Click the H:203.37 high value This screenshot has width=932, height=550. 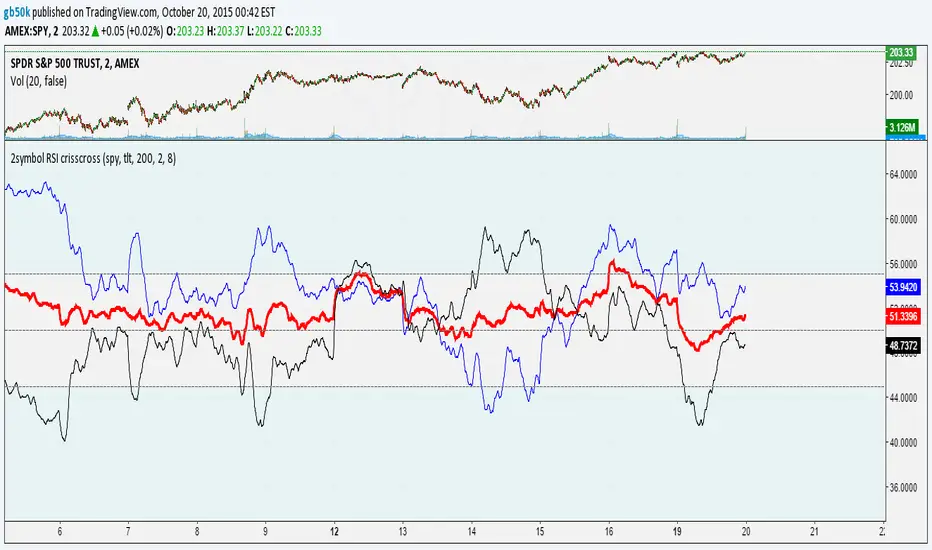pyautogui.click(x=225, y=32)
